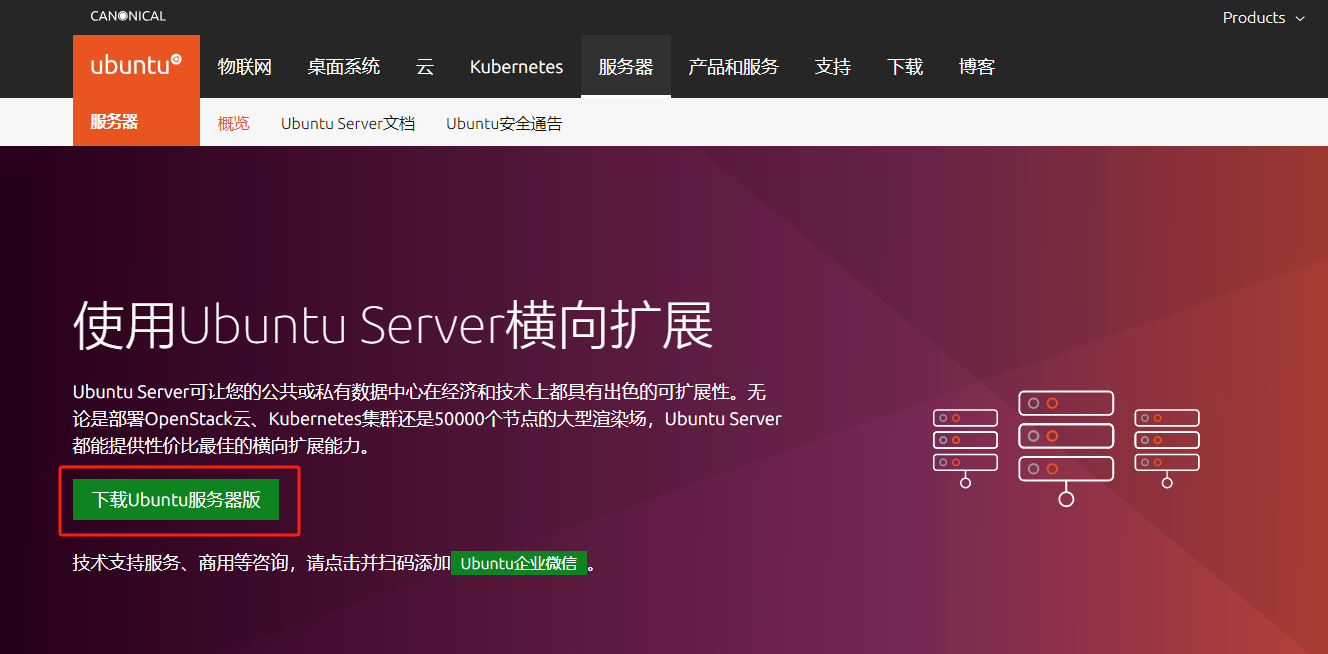This screenshot has width=1328, height=654.
Task: Click the green 下载Ubuntu服务器版 button
Action: (176, 500)
